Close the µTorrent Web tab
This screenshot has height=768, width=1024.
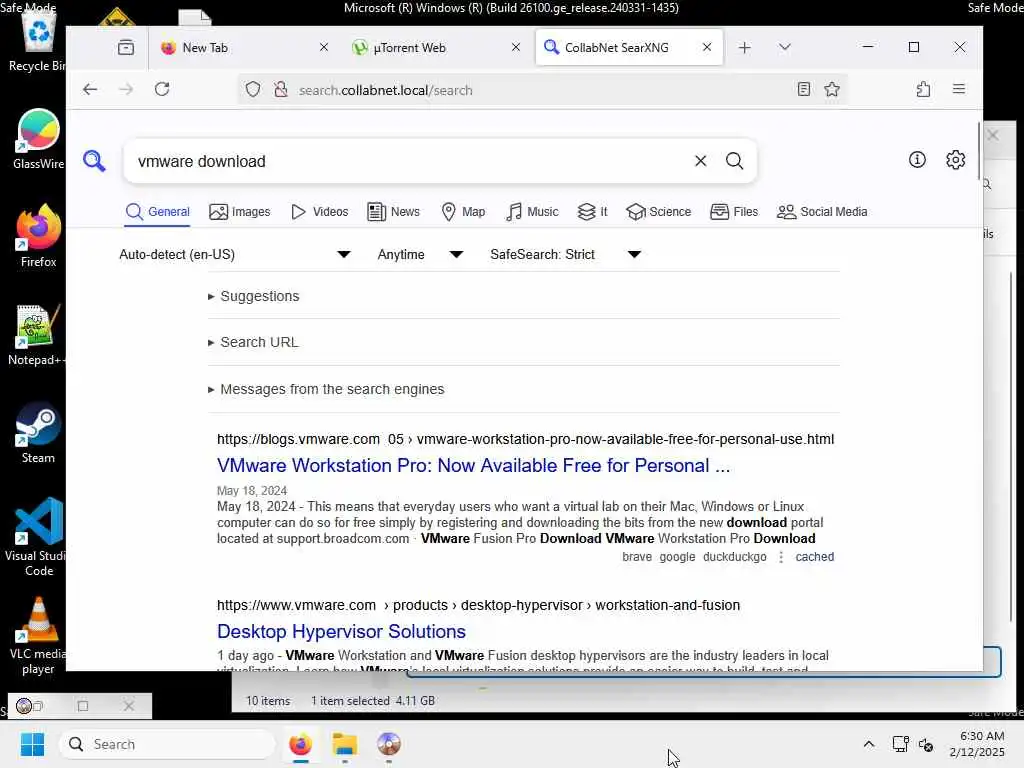coord(516,47)
